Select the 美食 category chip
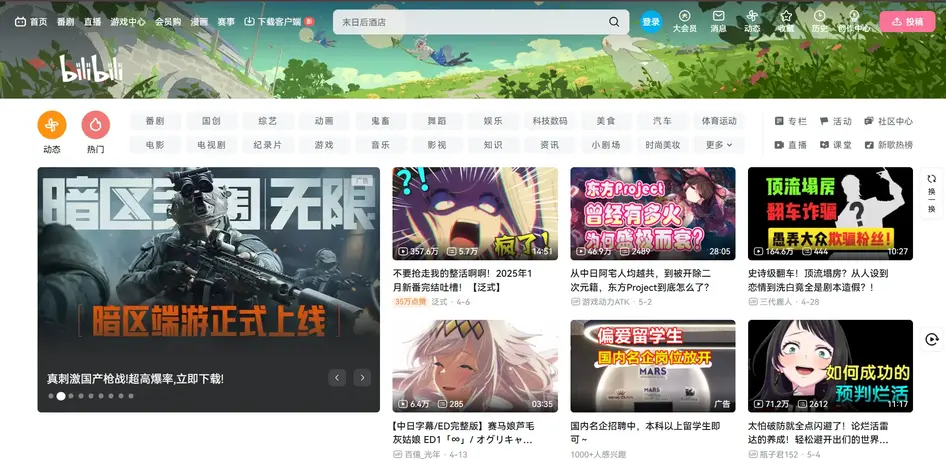This screenshot has height=459, width=946. 606,121
